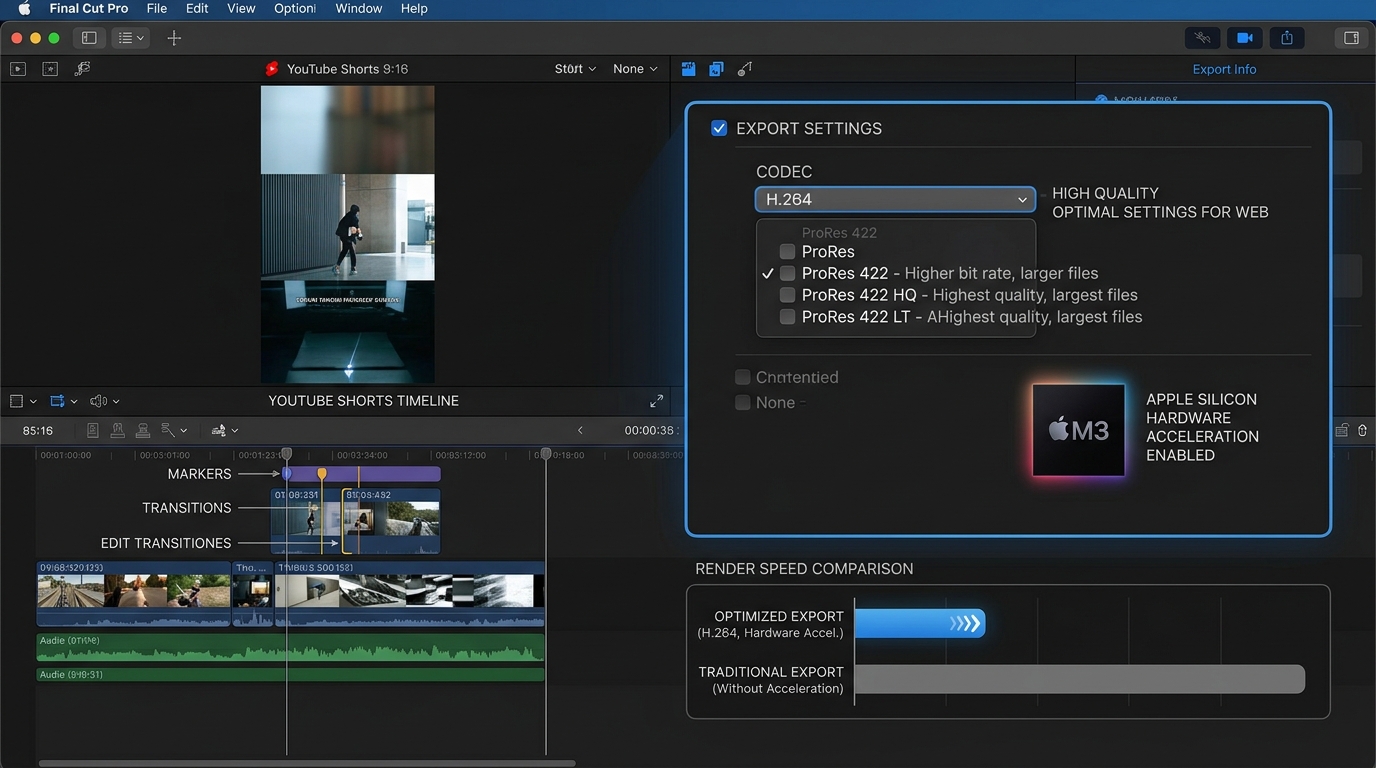This screenshot has width=1376, height=768.
Task: Open the File menu
Action: click(157, 9)
